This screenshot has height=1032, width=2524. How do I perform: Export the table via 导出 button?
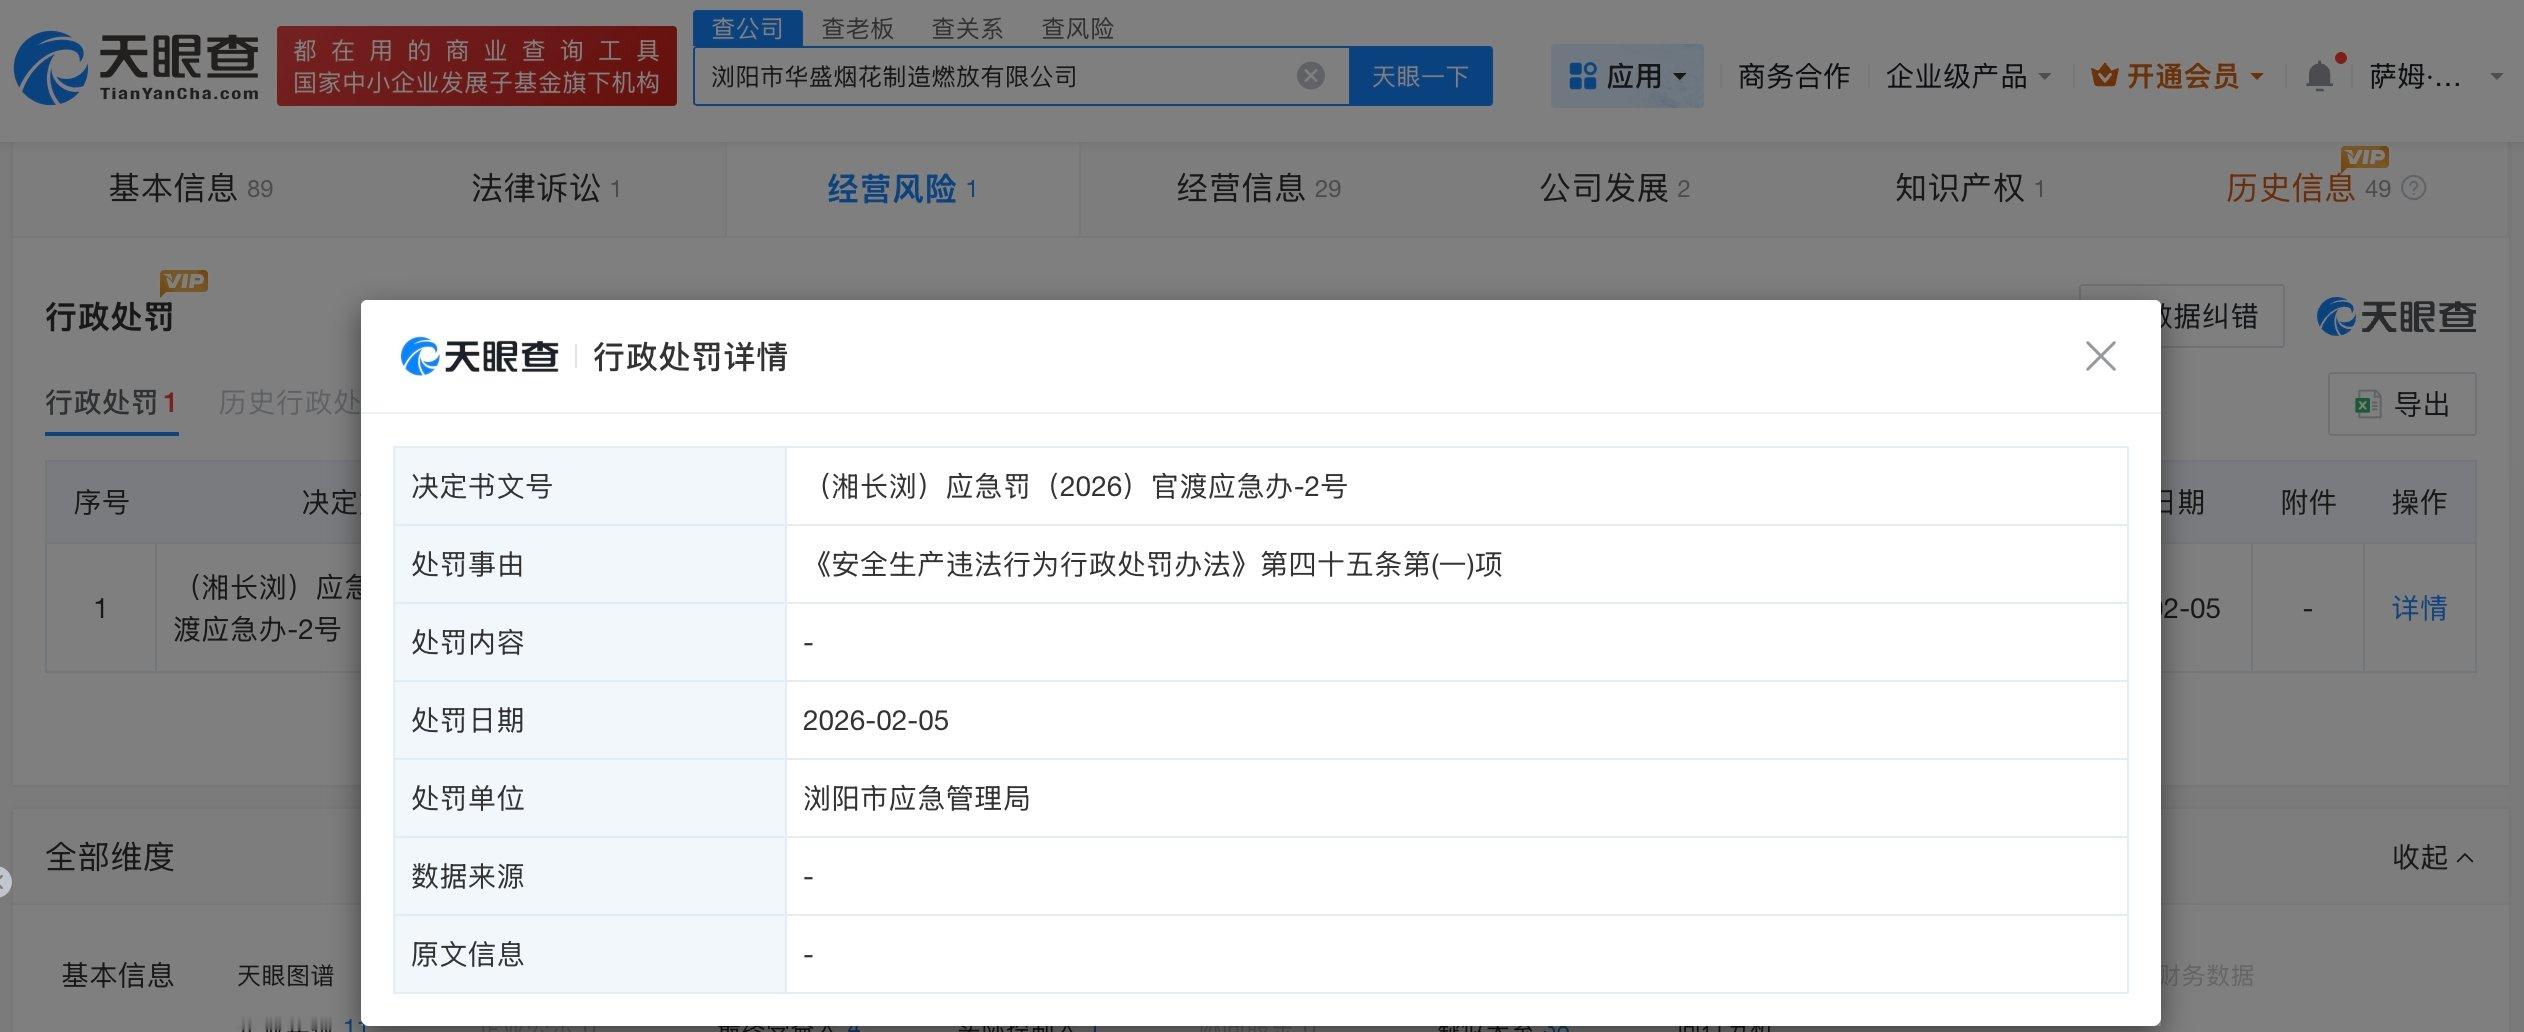[2402, 404]
